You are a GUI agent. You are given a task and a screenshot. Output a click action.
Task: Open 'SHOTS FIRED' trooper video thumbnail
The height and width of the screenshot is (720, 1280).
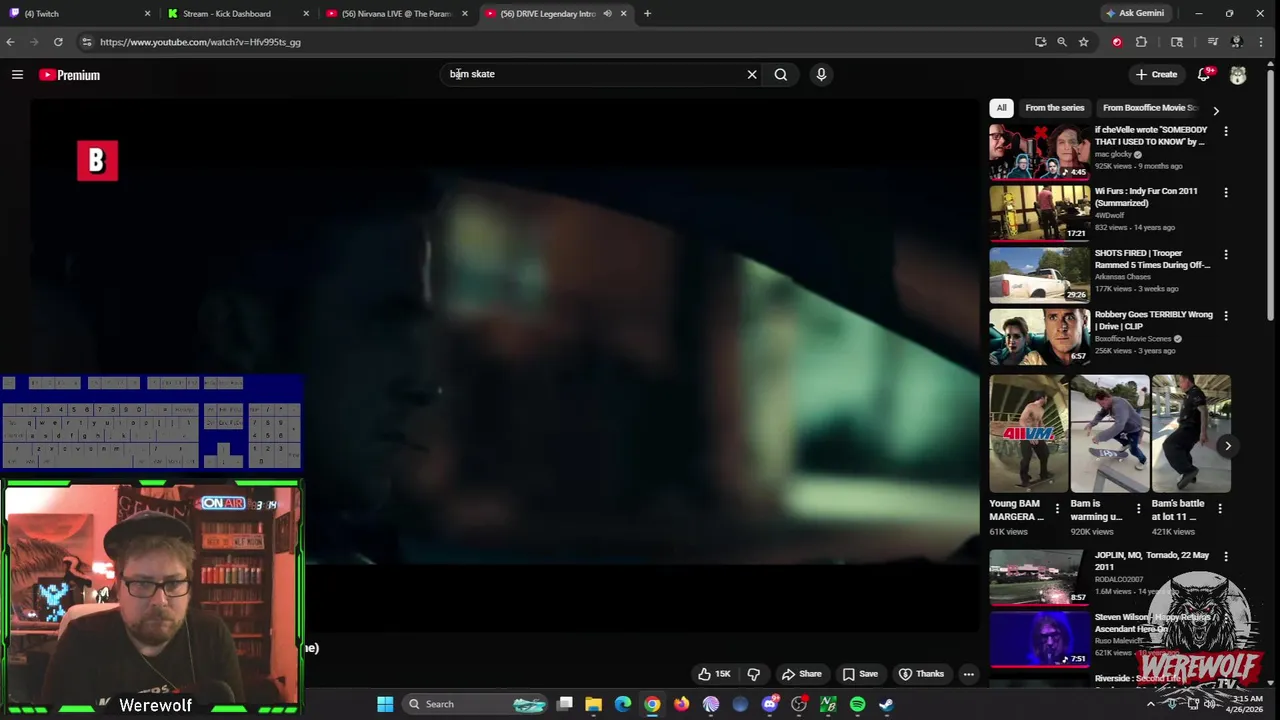[1040, 274]
